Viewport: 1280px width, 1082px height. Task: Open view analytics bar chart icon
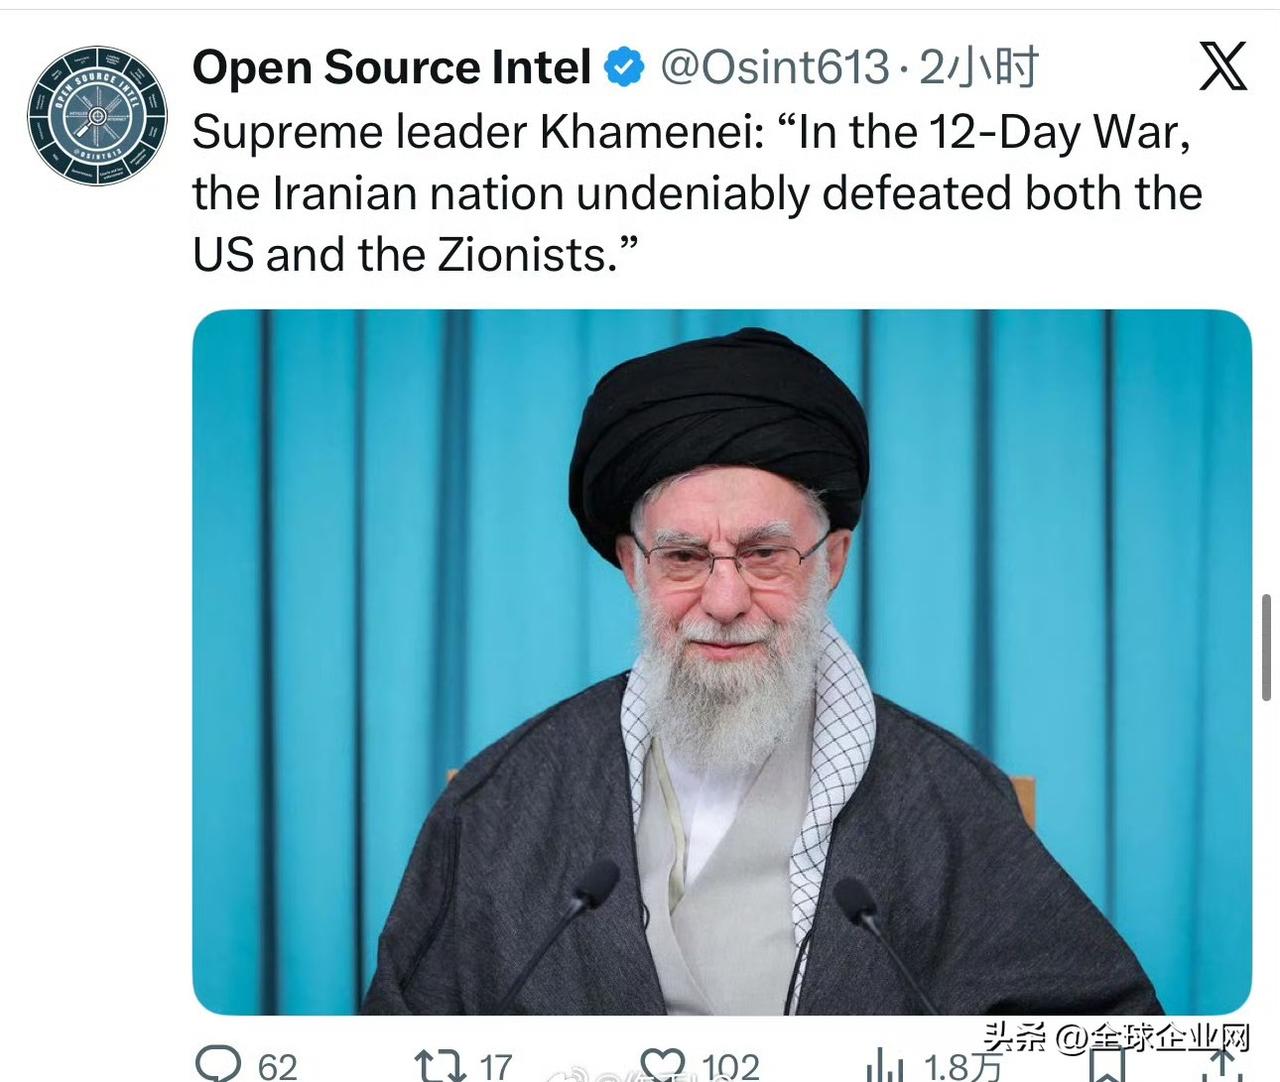[x=884, y=1065]
